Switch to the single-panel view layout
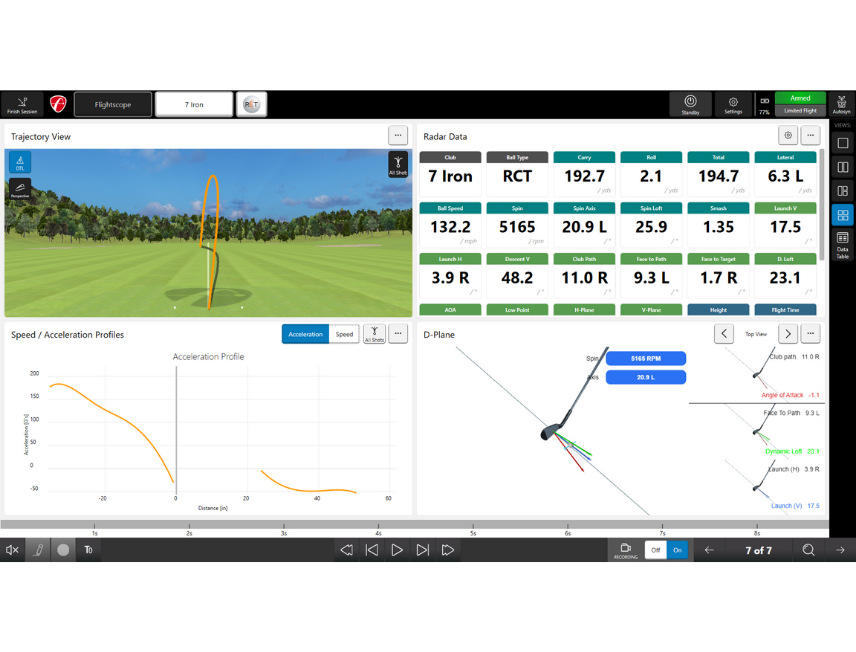The image size is (856, 652). [x=843, y=143]
